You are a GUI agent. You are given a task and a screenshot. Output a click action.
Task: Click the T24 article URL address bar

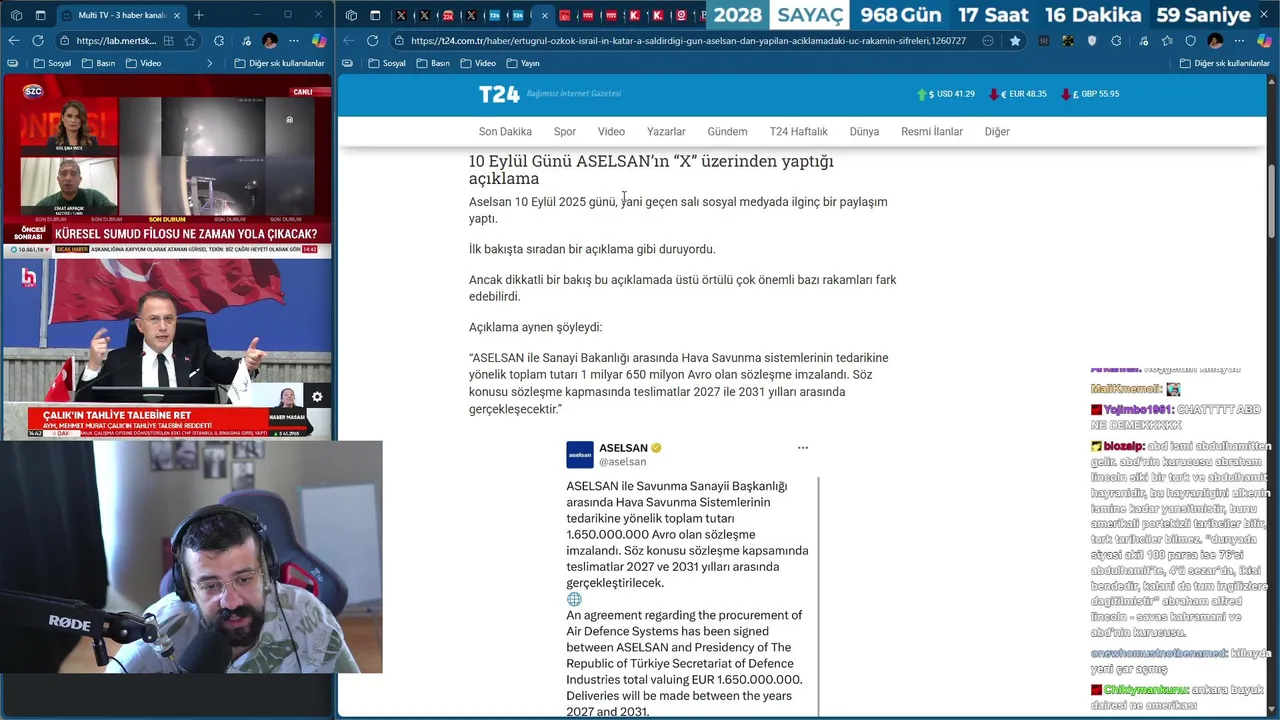coord(688,41)
